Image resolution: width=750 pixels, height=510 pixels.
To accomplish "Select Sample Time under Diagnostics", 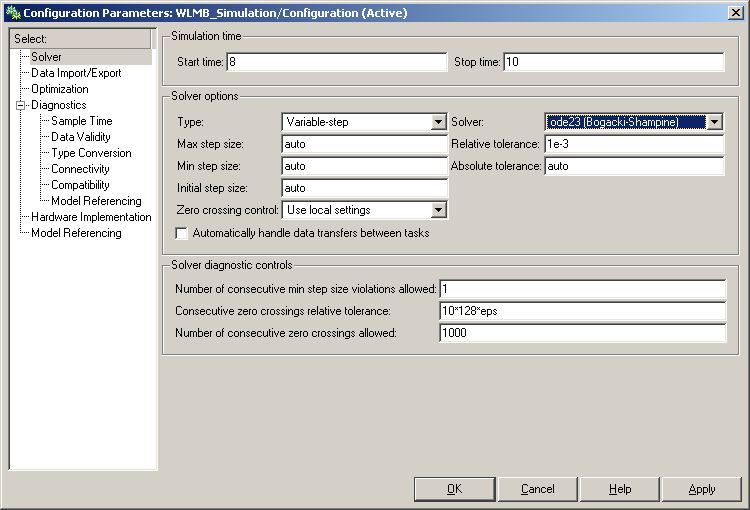I will (x=82, y=121).
